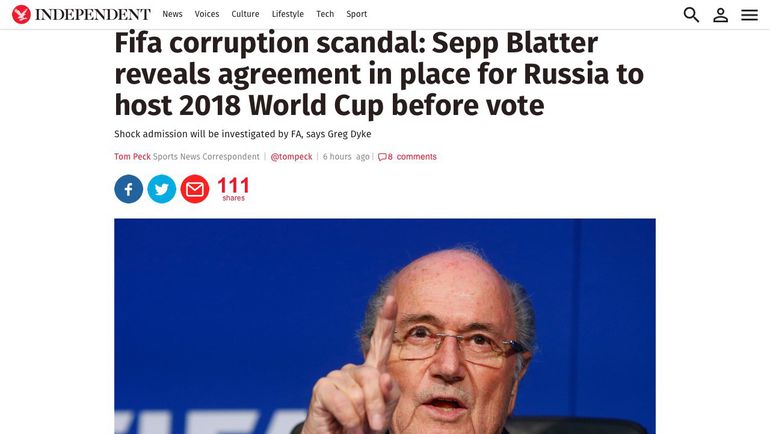Go to the Lifestyle section

tap(288, 14)
